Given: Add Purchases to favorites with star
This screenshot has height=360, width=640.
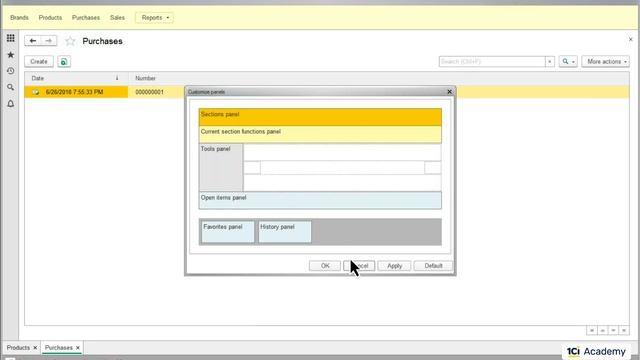Looking at the screenshot, I should click(x=70, y=41).
